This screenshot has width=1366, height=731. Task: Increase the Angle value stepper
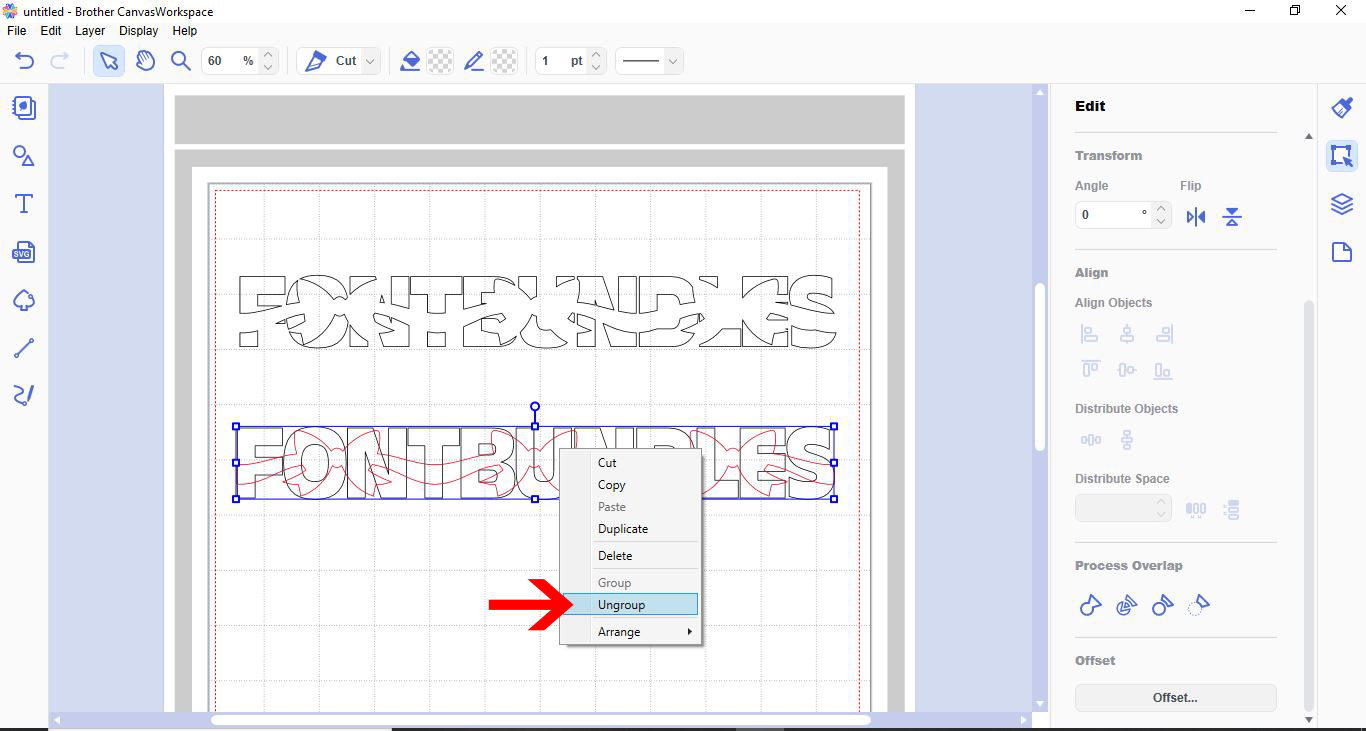pos(1161,209)
